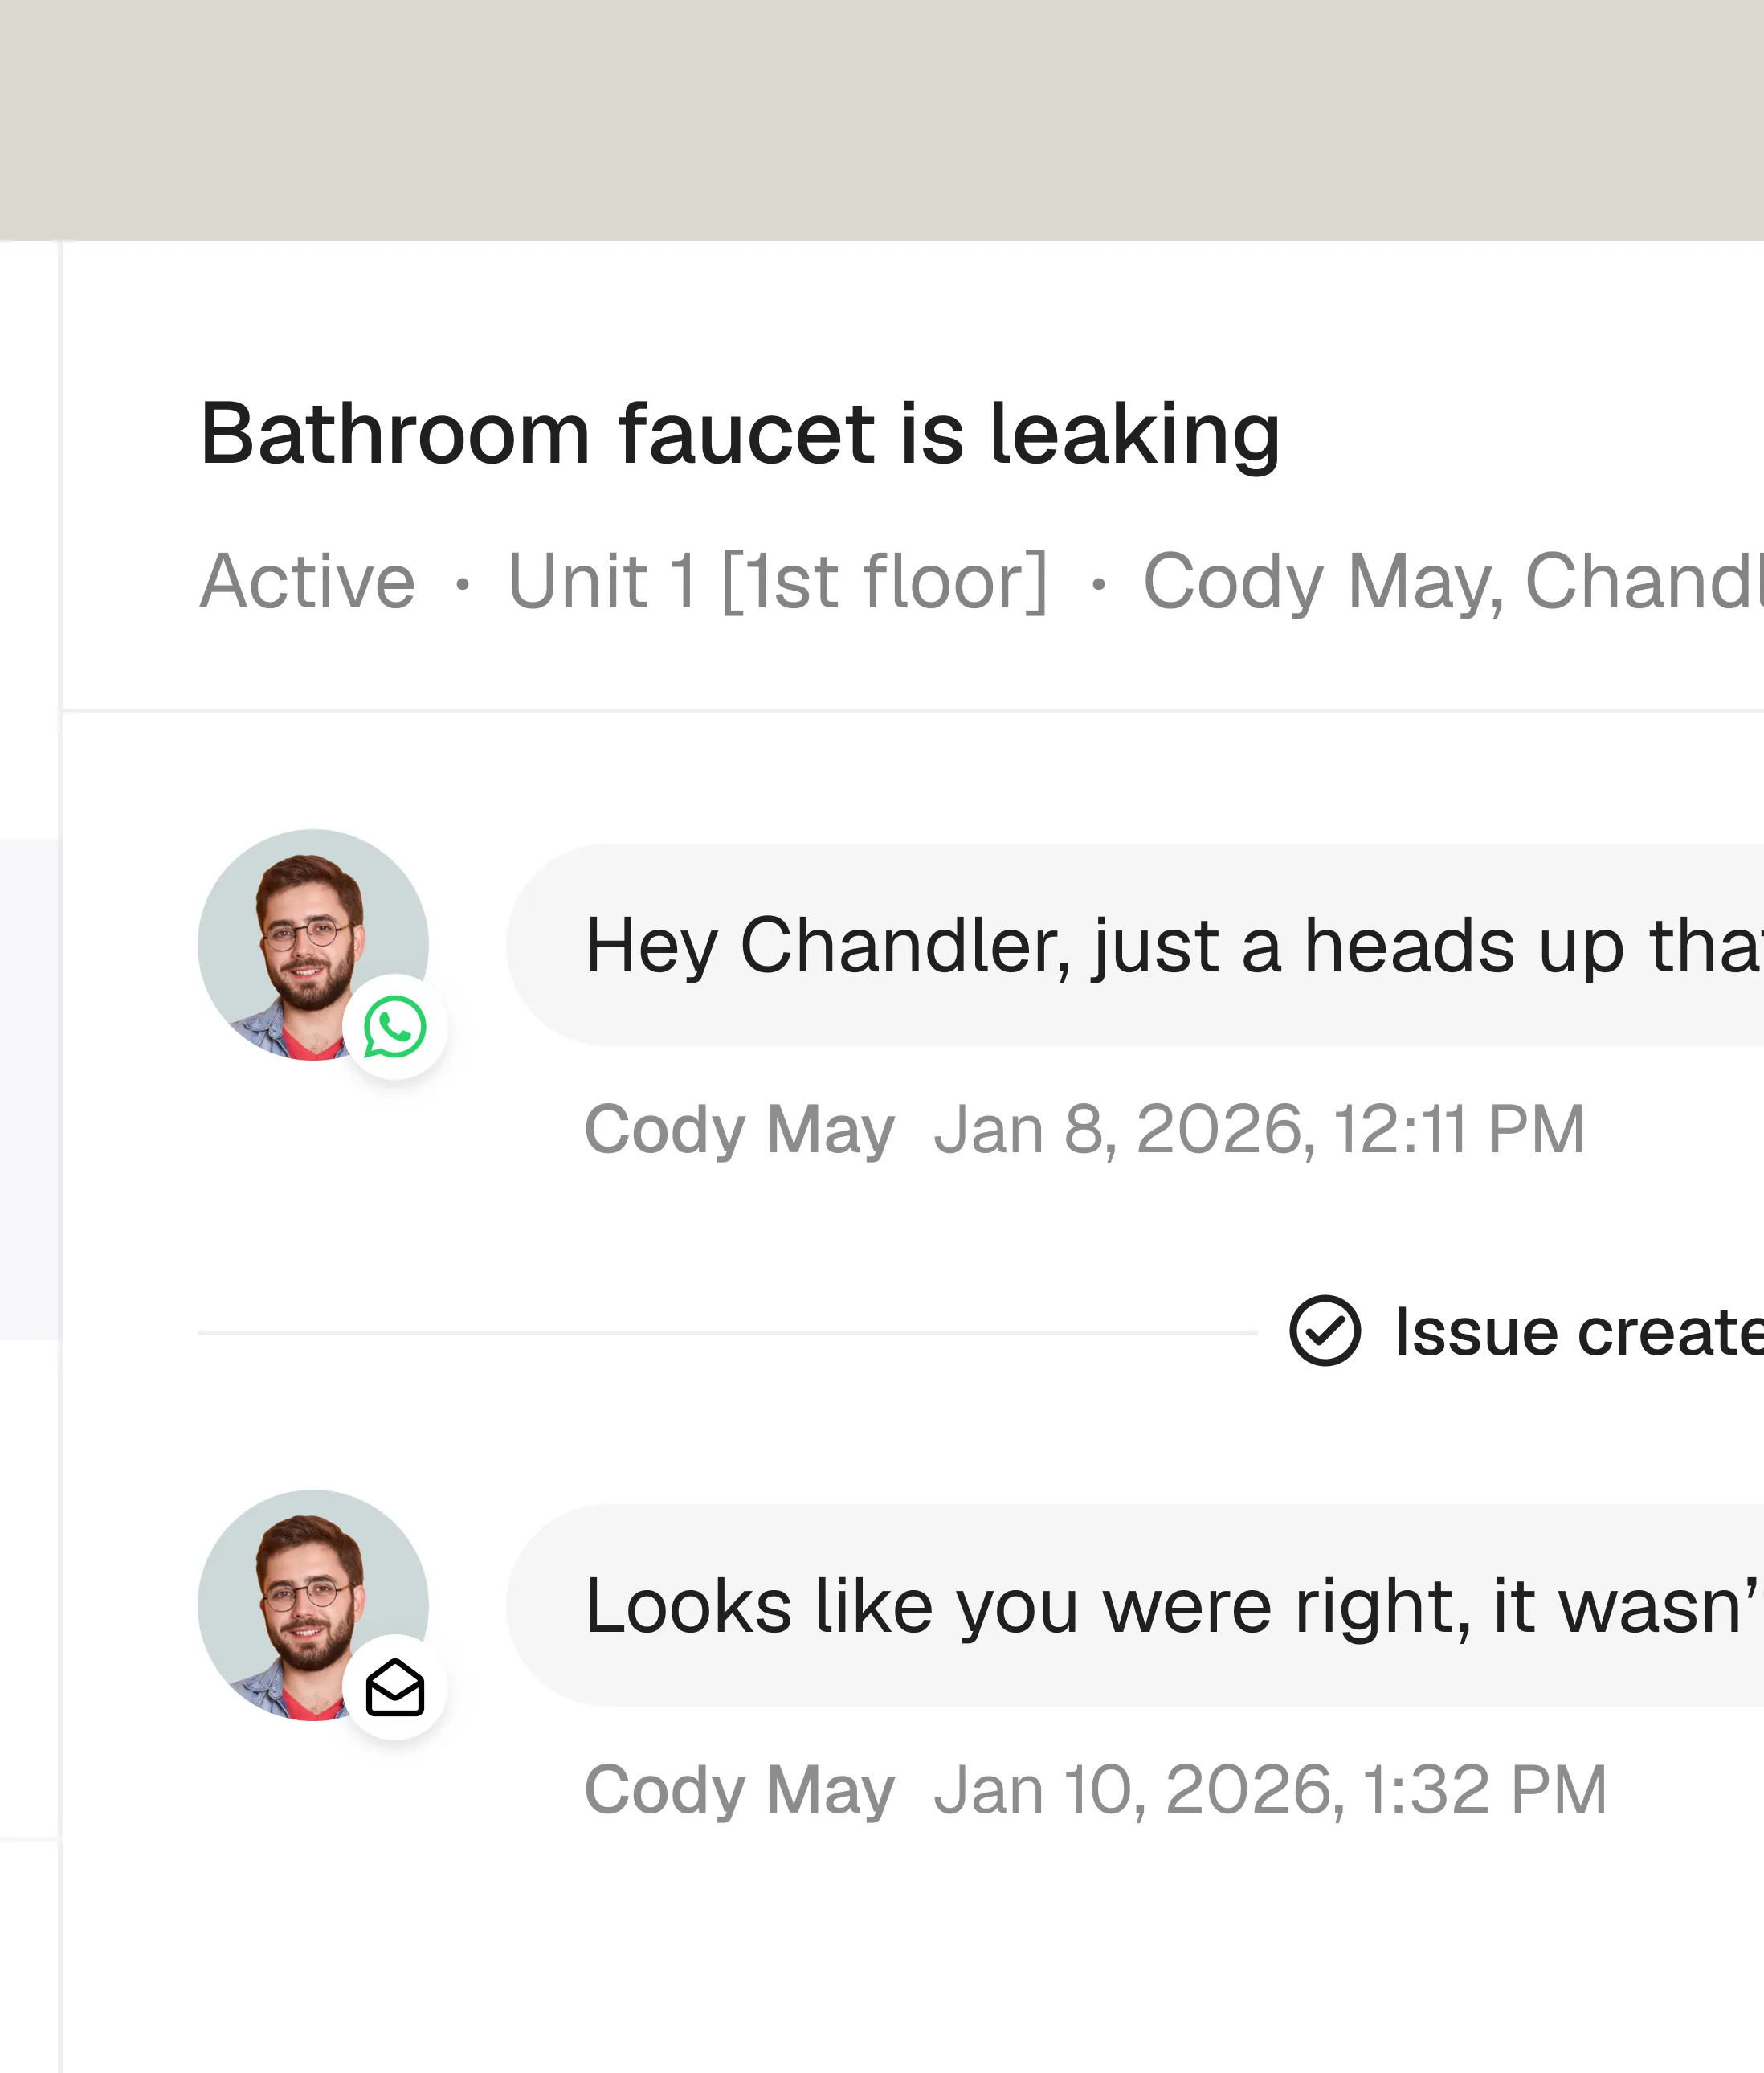
Task: Click the Jan 10, 2026, 1:32 PM timestamp
Action: (1270, 1789)
